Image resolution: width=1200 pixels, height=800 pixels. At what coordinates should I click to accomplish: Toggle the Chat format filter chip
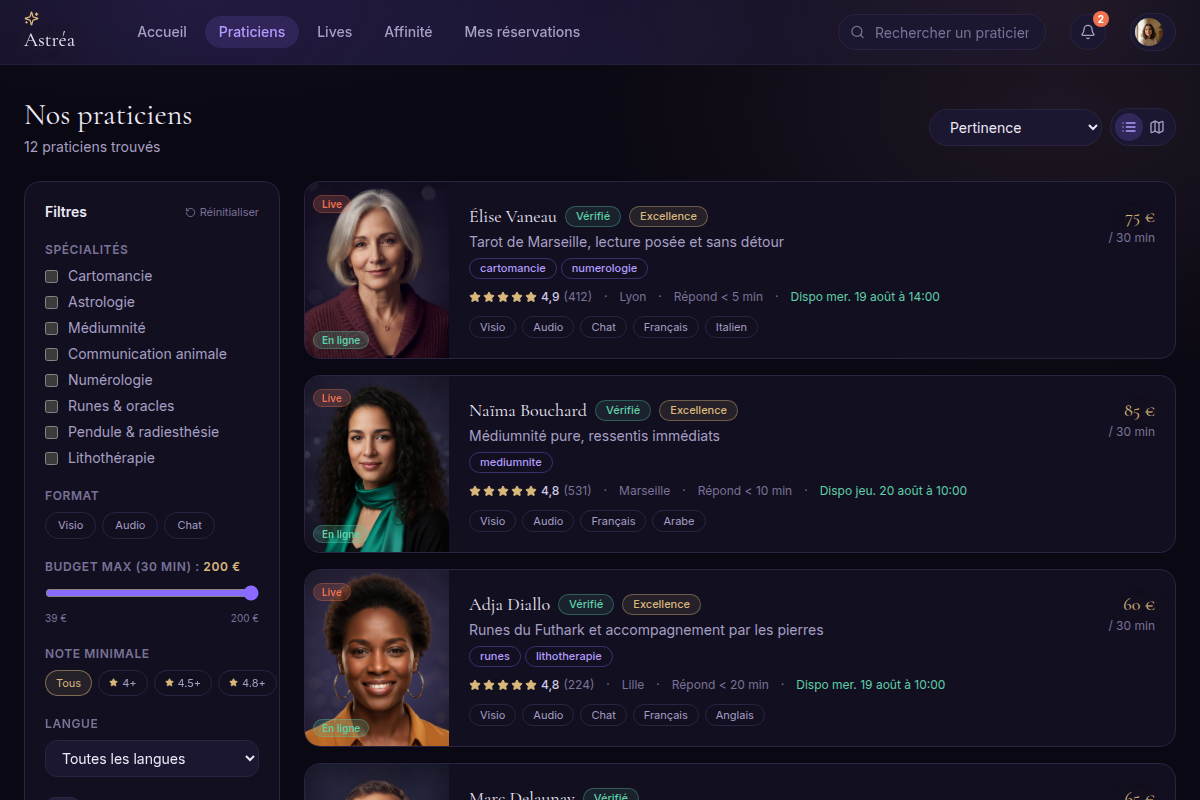tap(190, 525)
